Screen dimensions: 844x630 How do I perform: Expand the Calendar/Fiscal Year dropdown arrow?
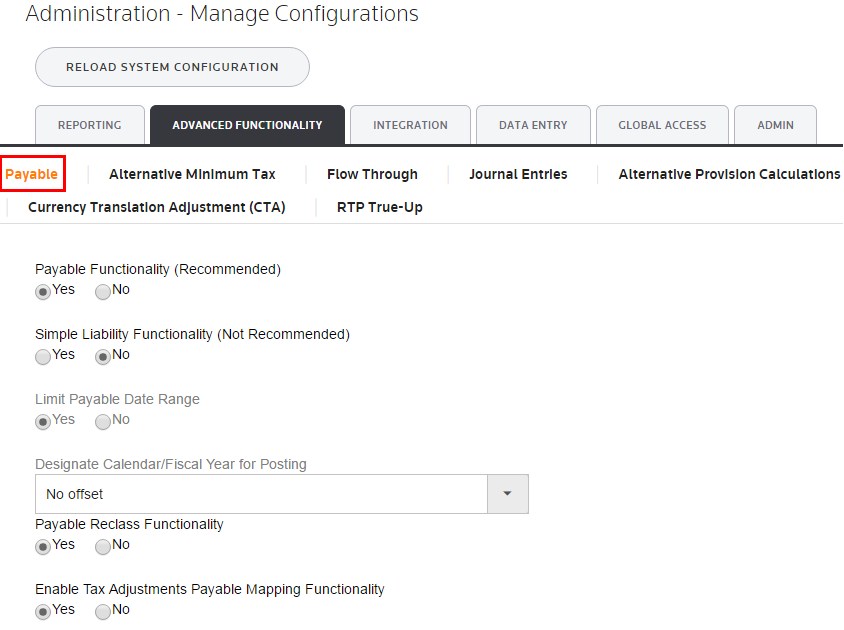click(x=507, y=494)
